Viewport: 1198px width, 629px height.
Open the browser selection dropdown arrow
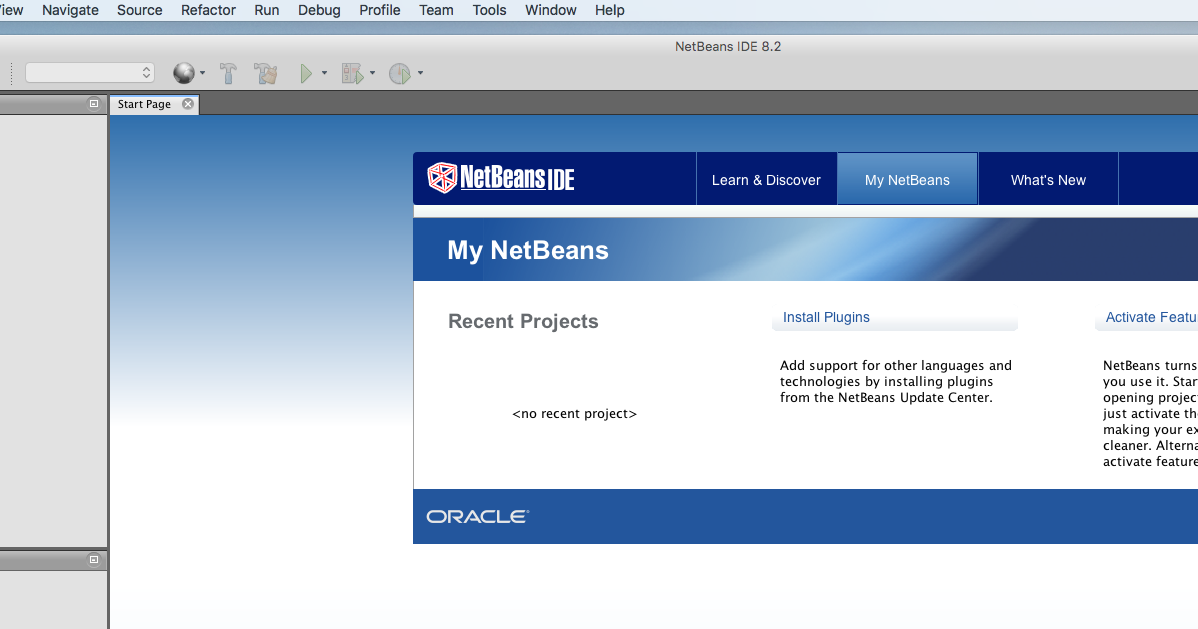202,73
